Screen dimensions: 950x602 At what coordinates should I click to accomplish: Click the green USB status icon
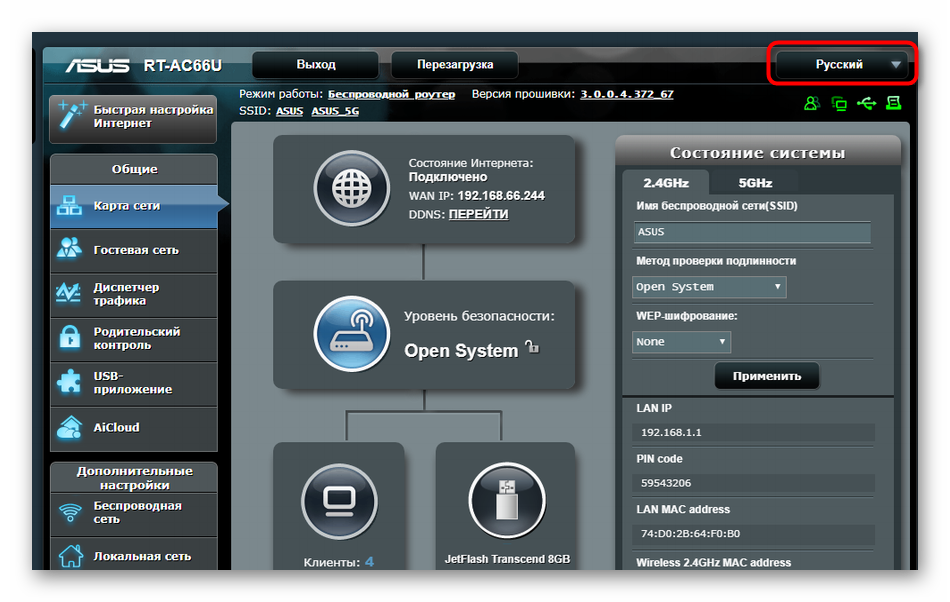866,103
